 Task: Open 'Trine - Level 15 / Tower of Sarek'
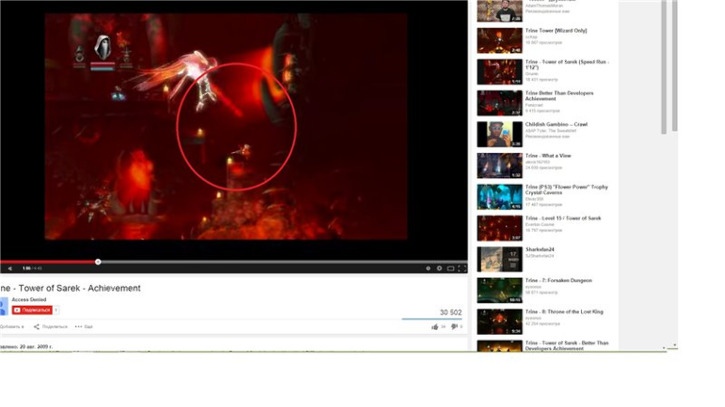(563, 218)
